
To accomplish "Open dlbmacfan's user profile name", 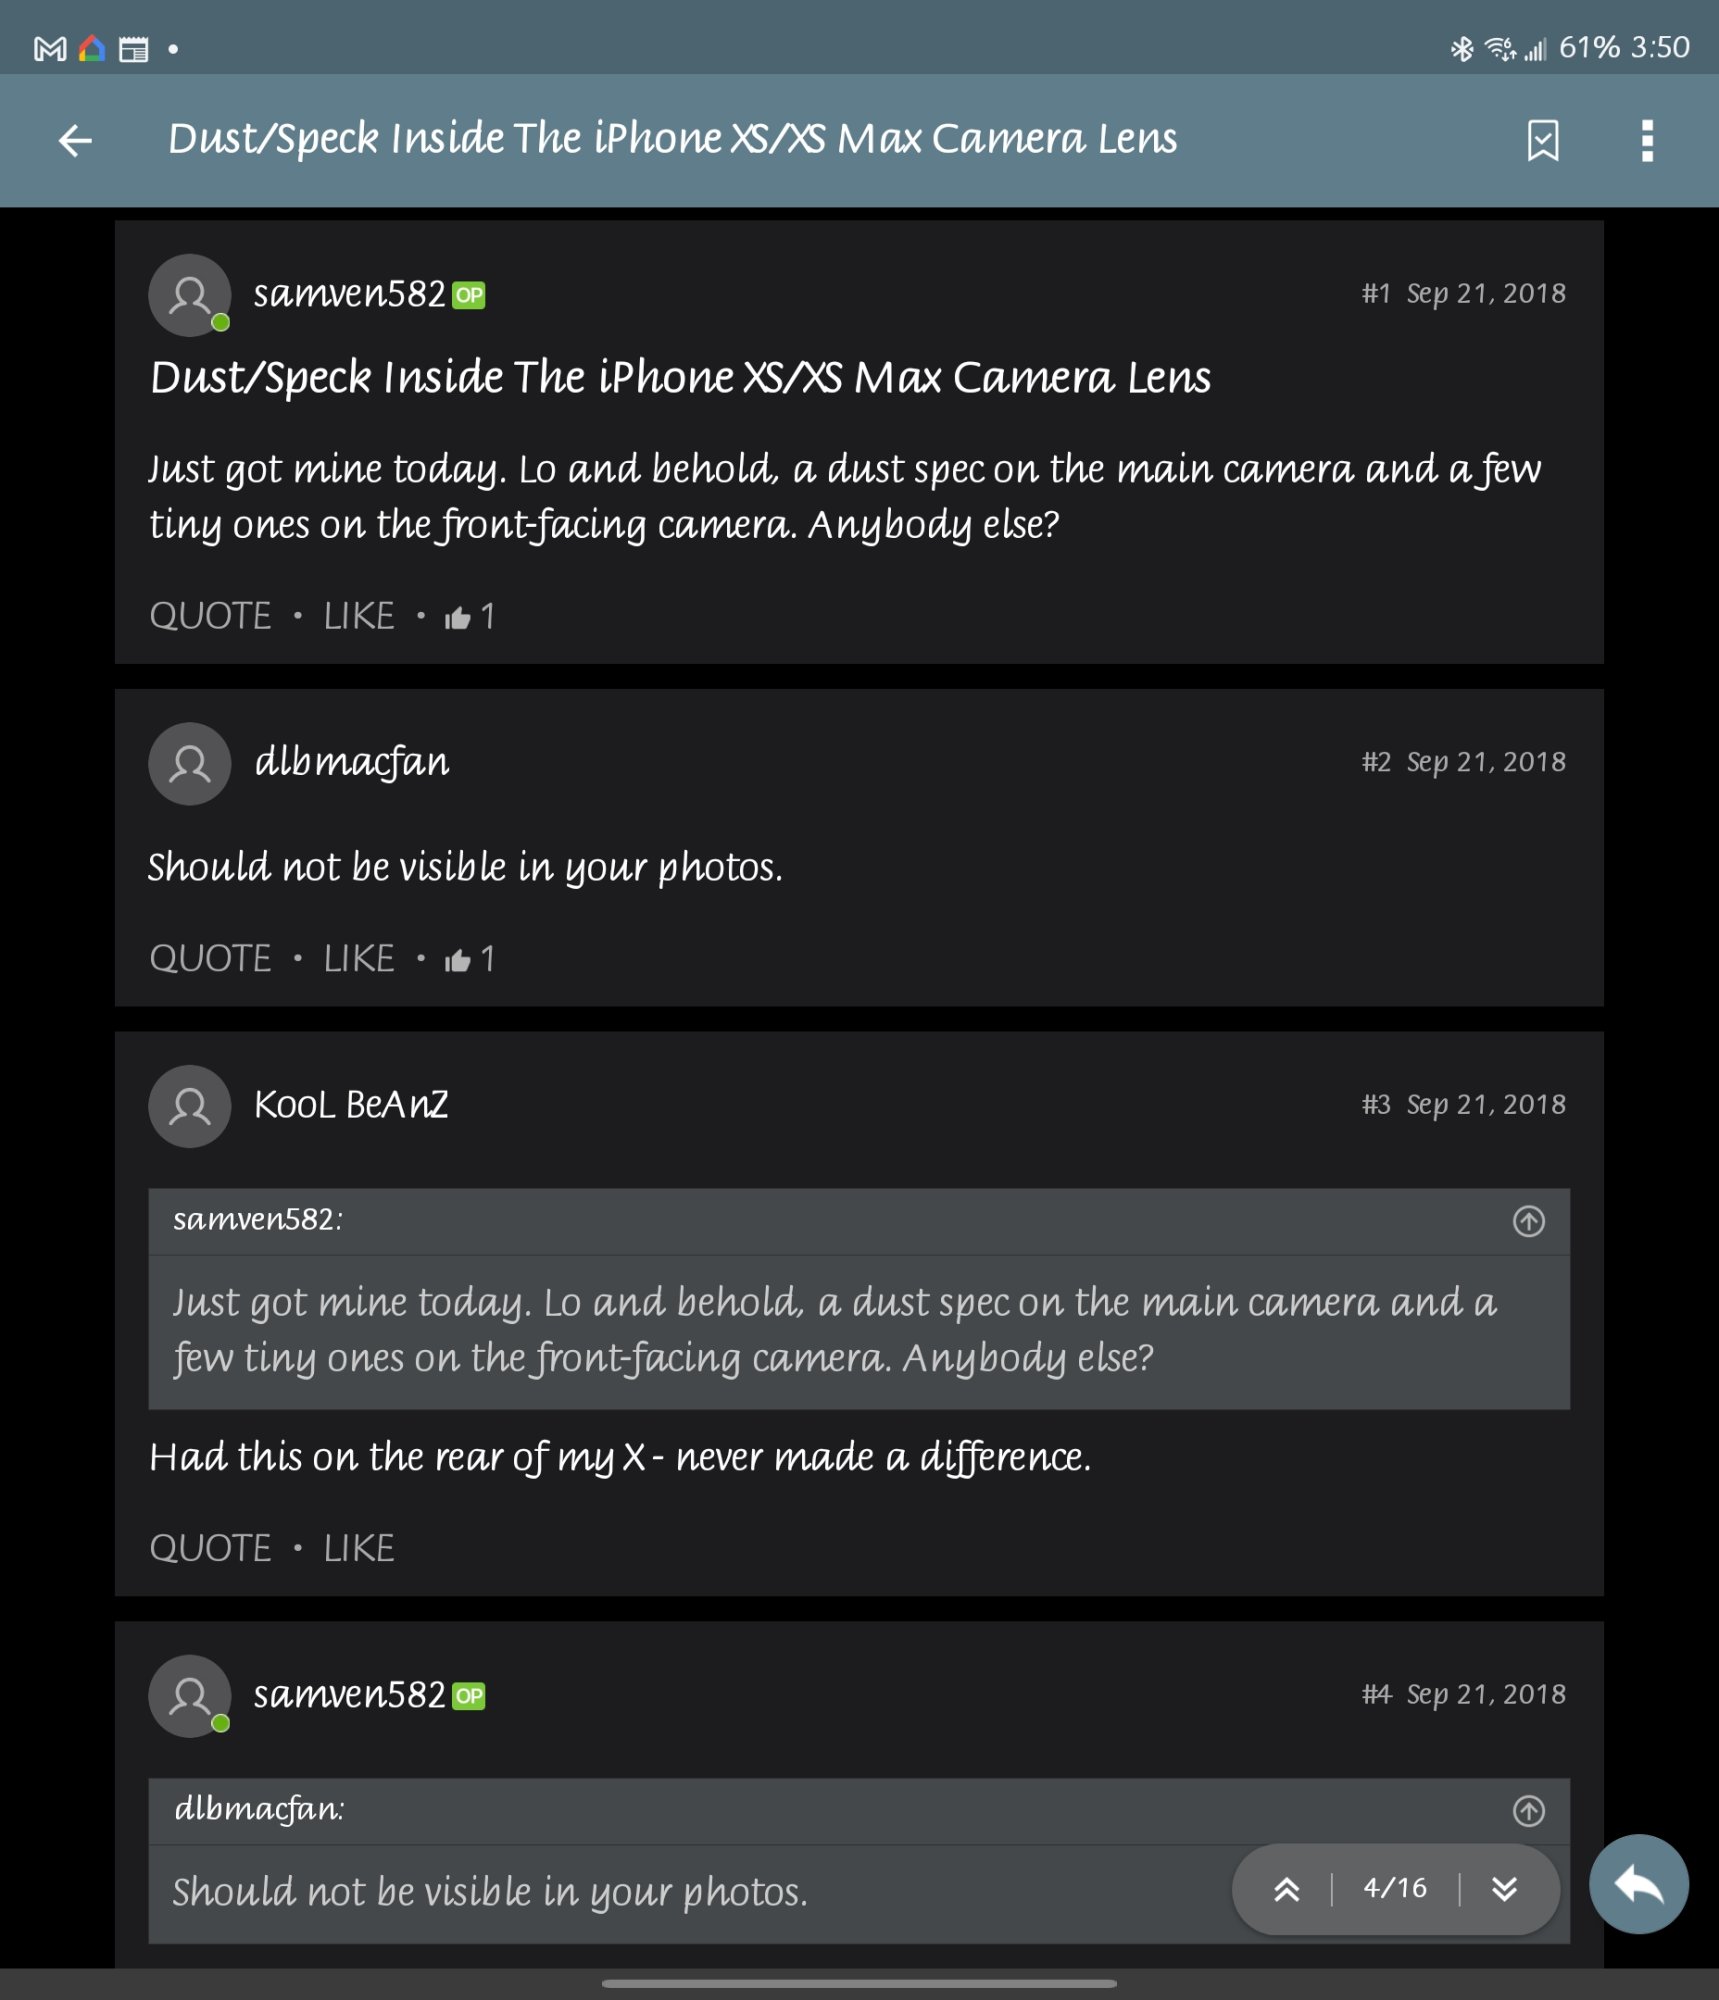I will click(x=352, y=762).
